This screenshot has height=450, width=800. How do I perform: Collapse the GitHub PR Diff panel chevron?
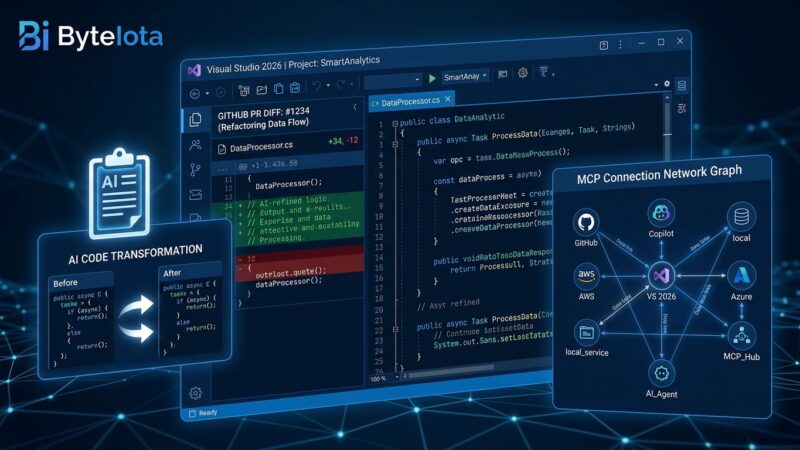click(355, 107)
